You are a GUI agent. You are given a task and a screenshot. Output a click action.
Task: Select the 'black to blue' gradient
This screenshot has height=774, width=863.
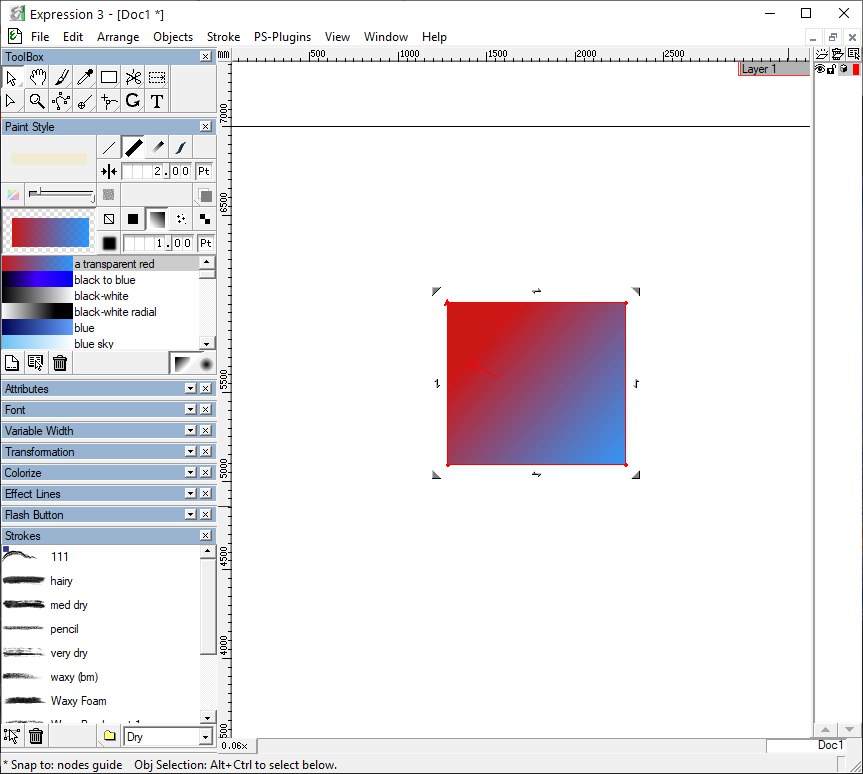click(x=104, y=280)
